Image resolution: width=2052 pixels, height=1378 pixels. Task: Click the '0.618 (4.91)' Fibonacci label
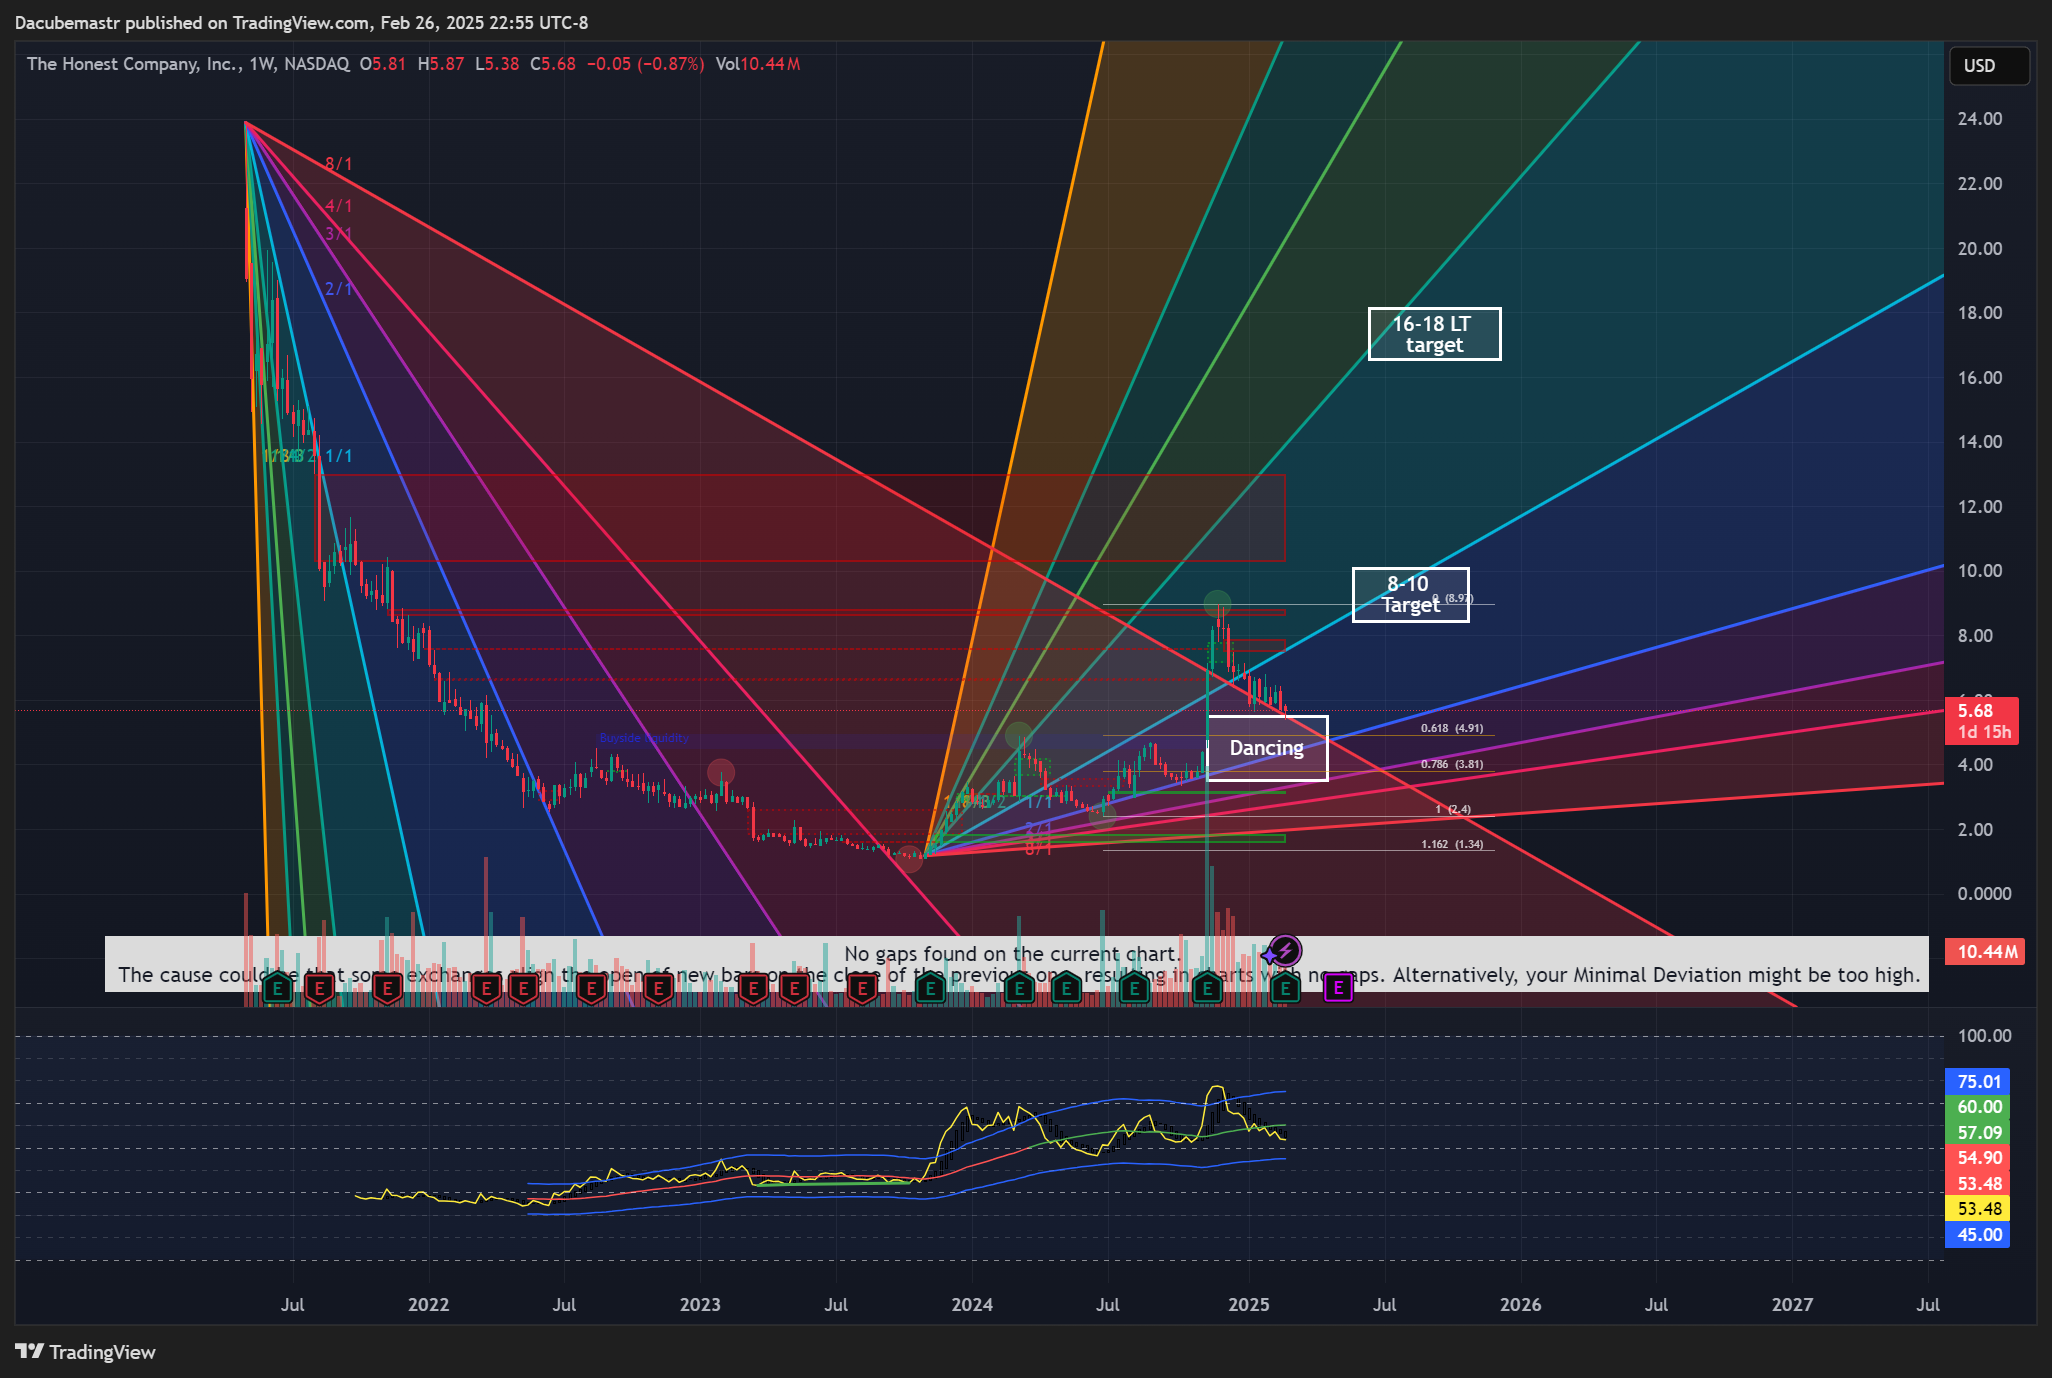pos(1452,728)
